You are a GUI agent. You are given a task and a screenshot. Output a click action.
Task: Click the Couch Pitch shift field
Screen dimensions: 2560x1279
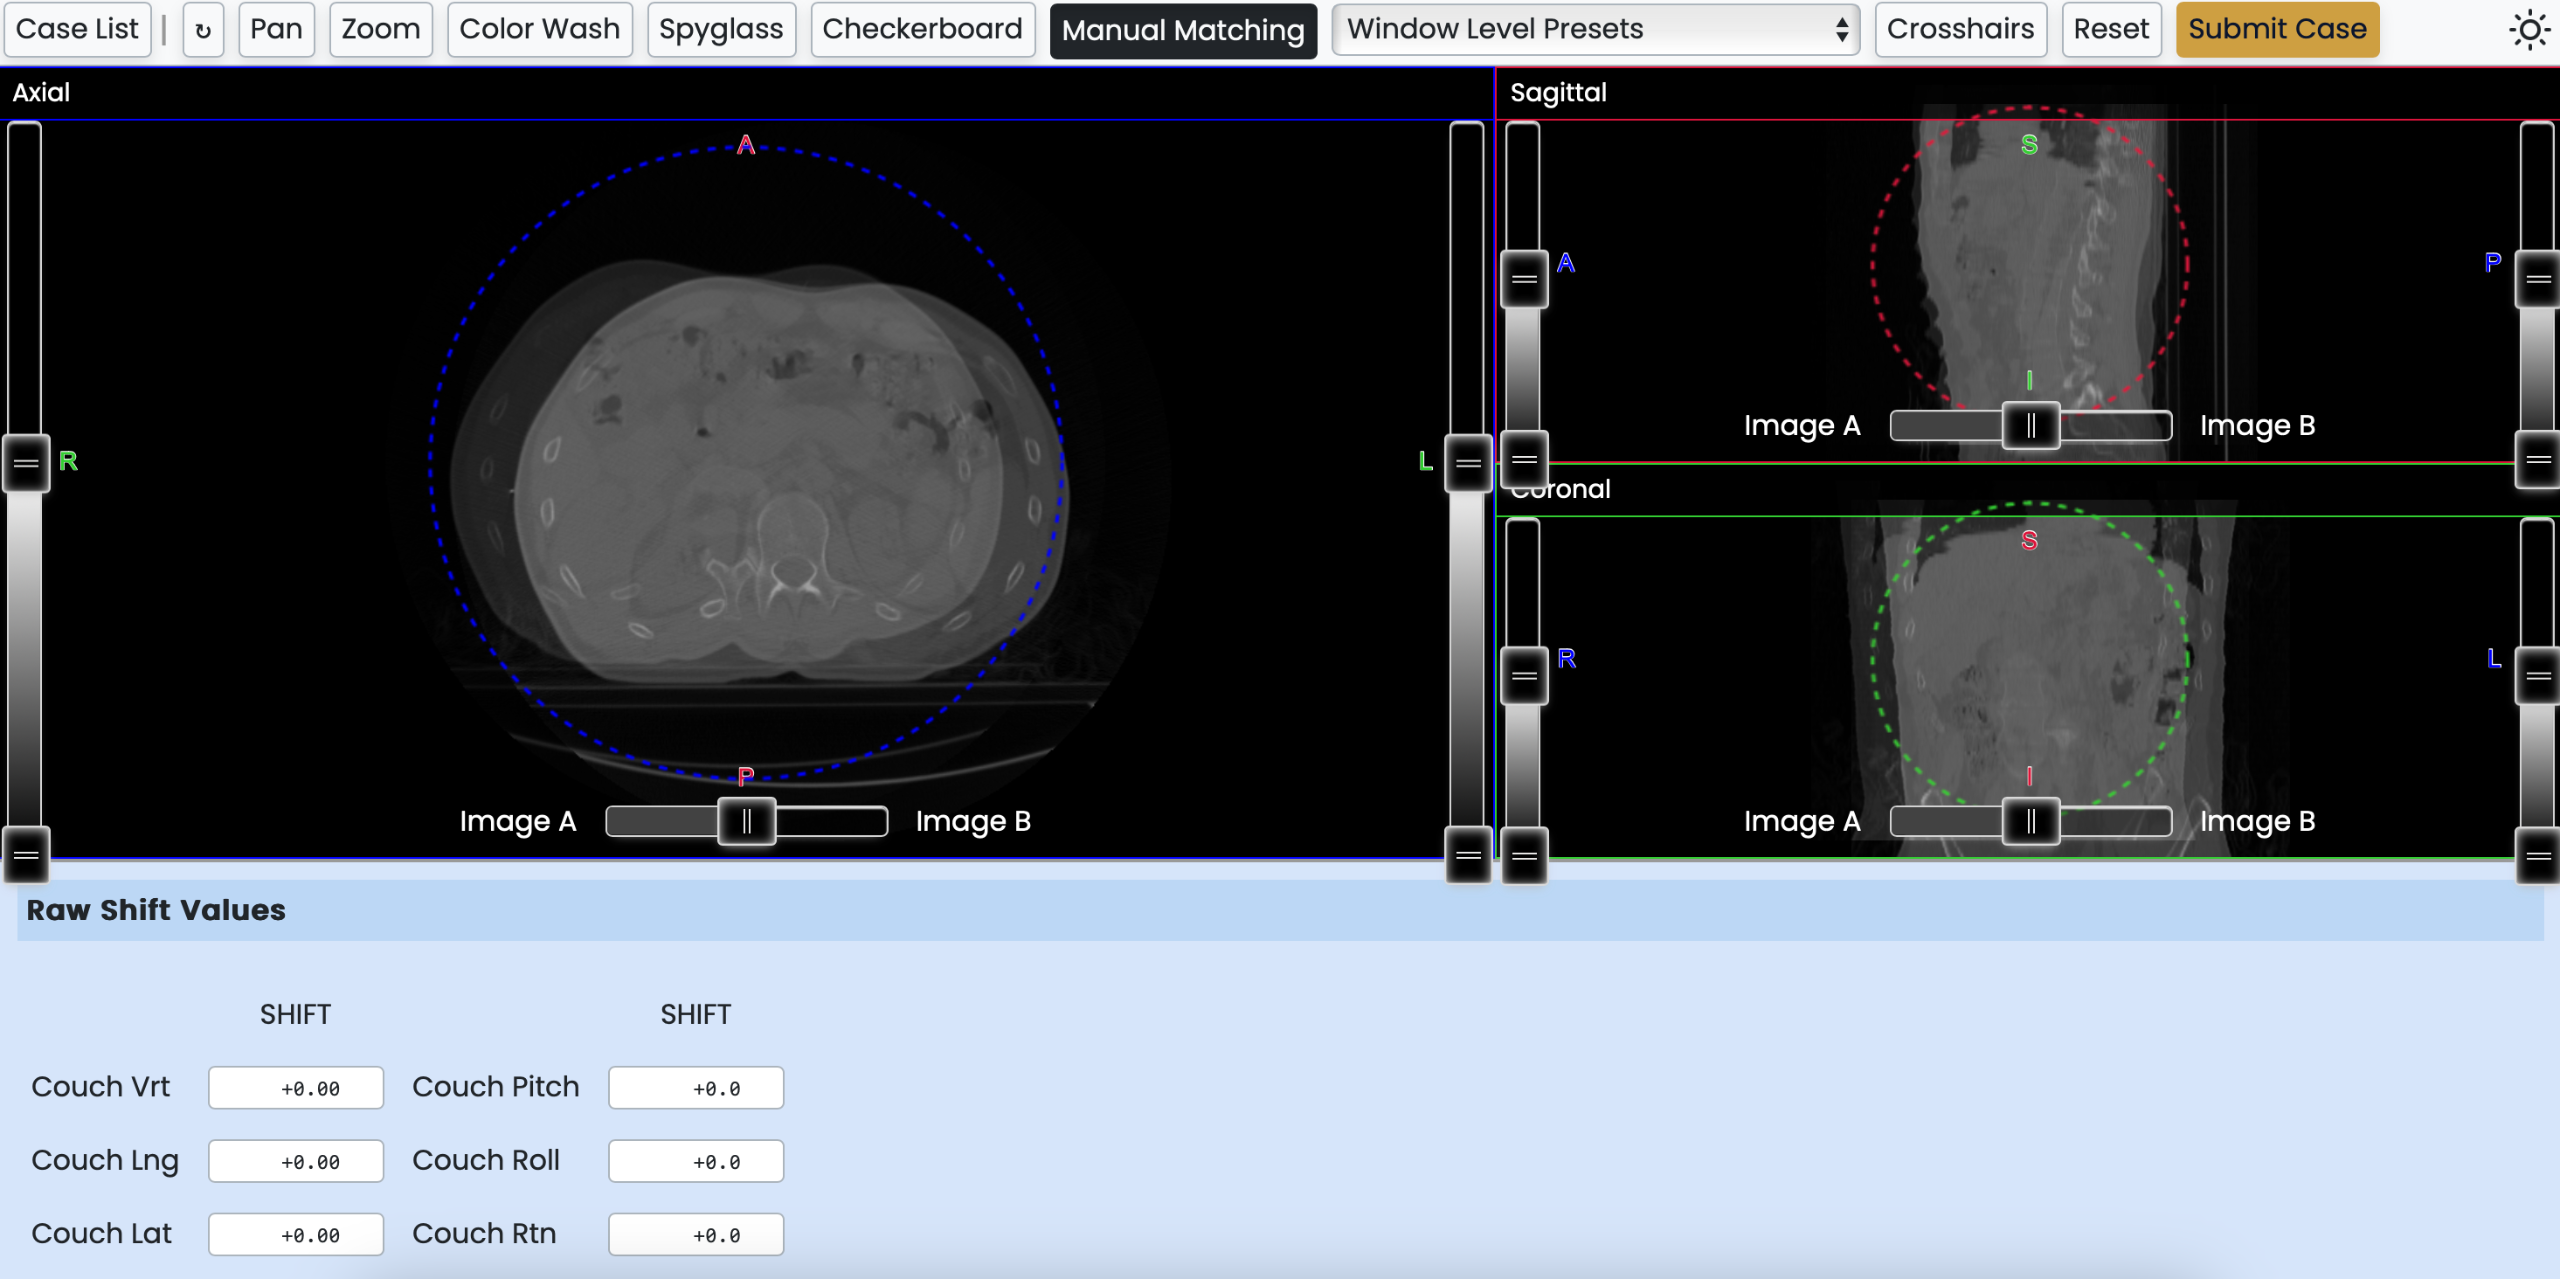[x=696, y=1088]
